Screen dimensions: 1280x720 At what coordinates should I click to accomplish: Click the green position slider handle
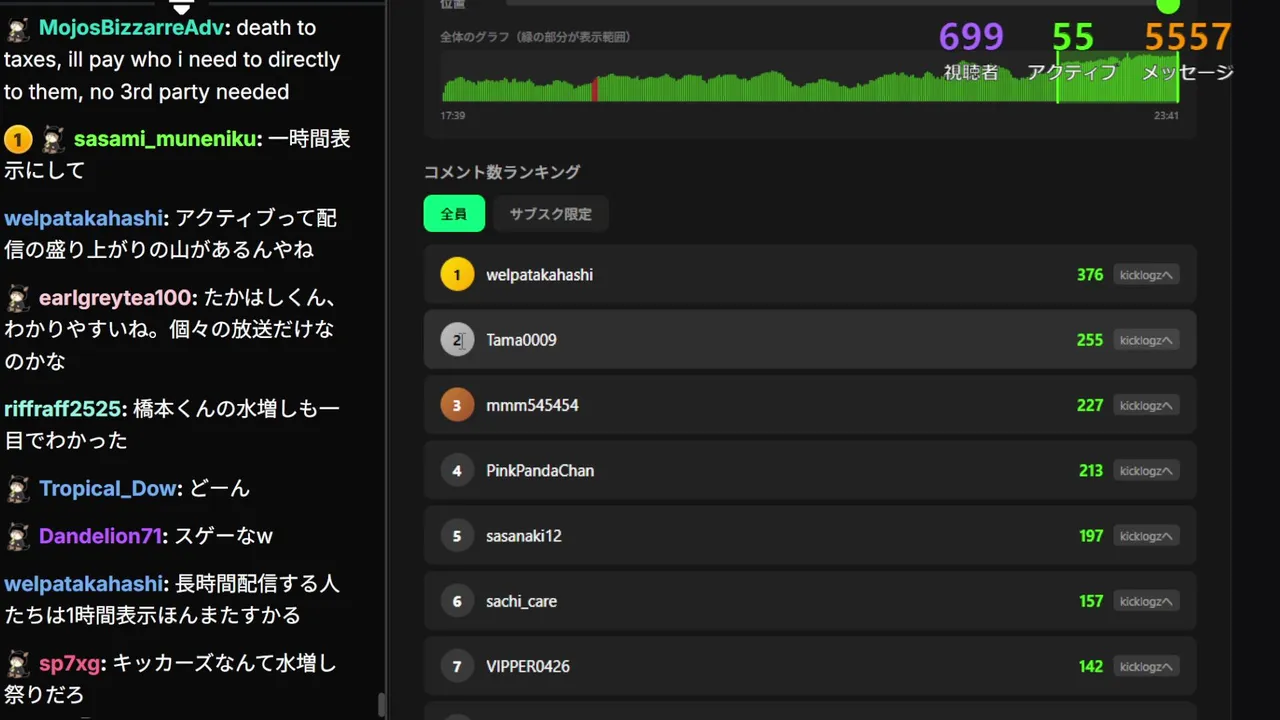point(1168,6)
